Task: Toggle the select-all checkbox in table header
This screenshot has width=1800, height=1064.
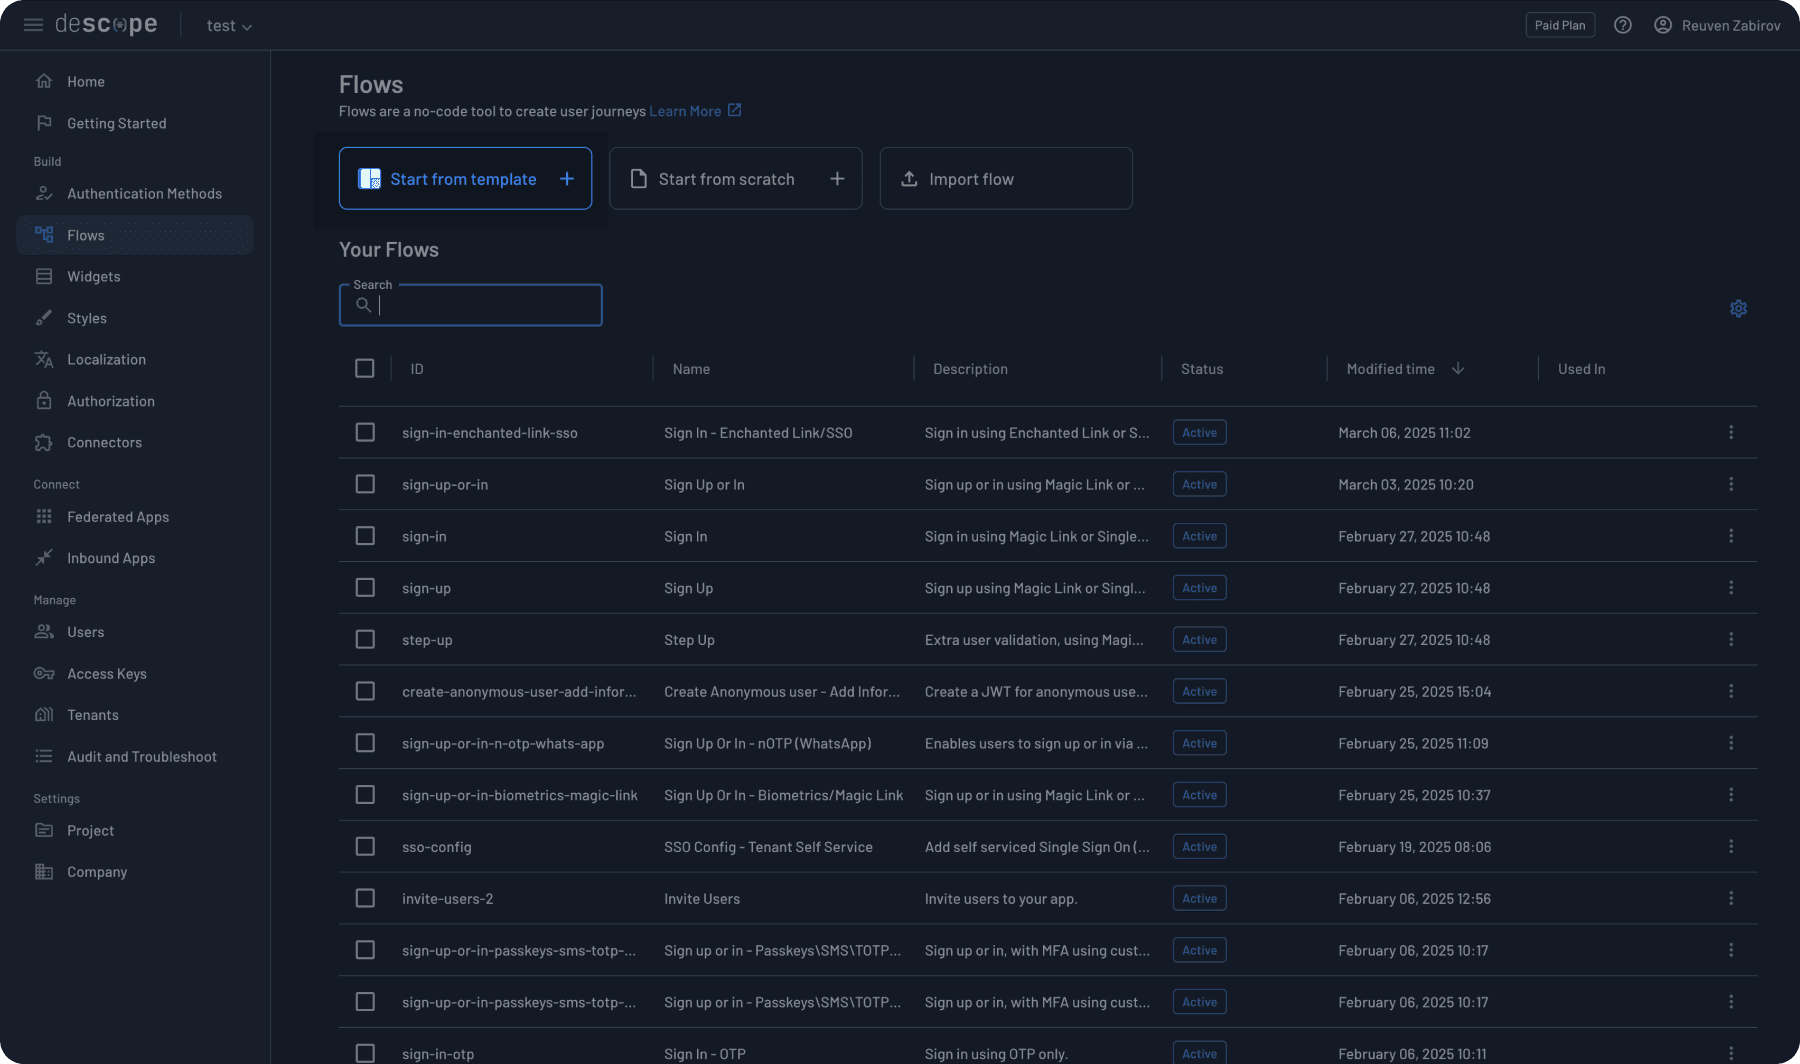Action: (x=365, y=368)
